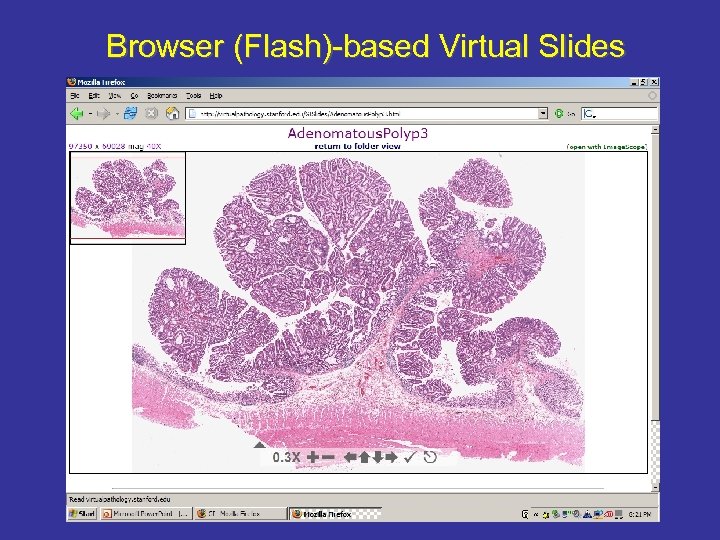
Task: Click the scrollbar up arrow
Action: (x=655, y=129)
